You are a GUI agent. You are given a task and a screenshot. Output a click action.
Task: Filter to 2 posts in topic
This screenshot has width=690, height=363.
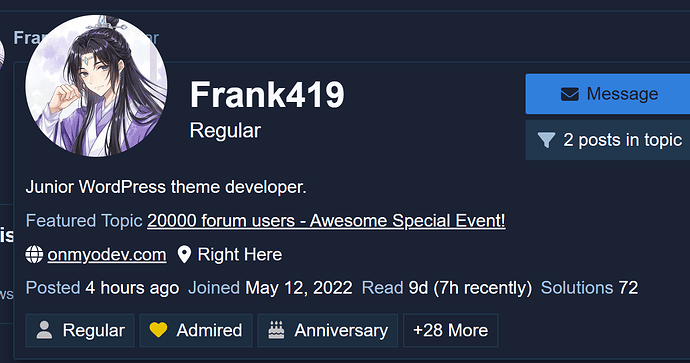[x=608, y=140]
